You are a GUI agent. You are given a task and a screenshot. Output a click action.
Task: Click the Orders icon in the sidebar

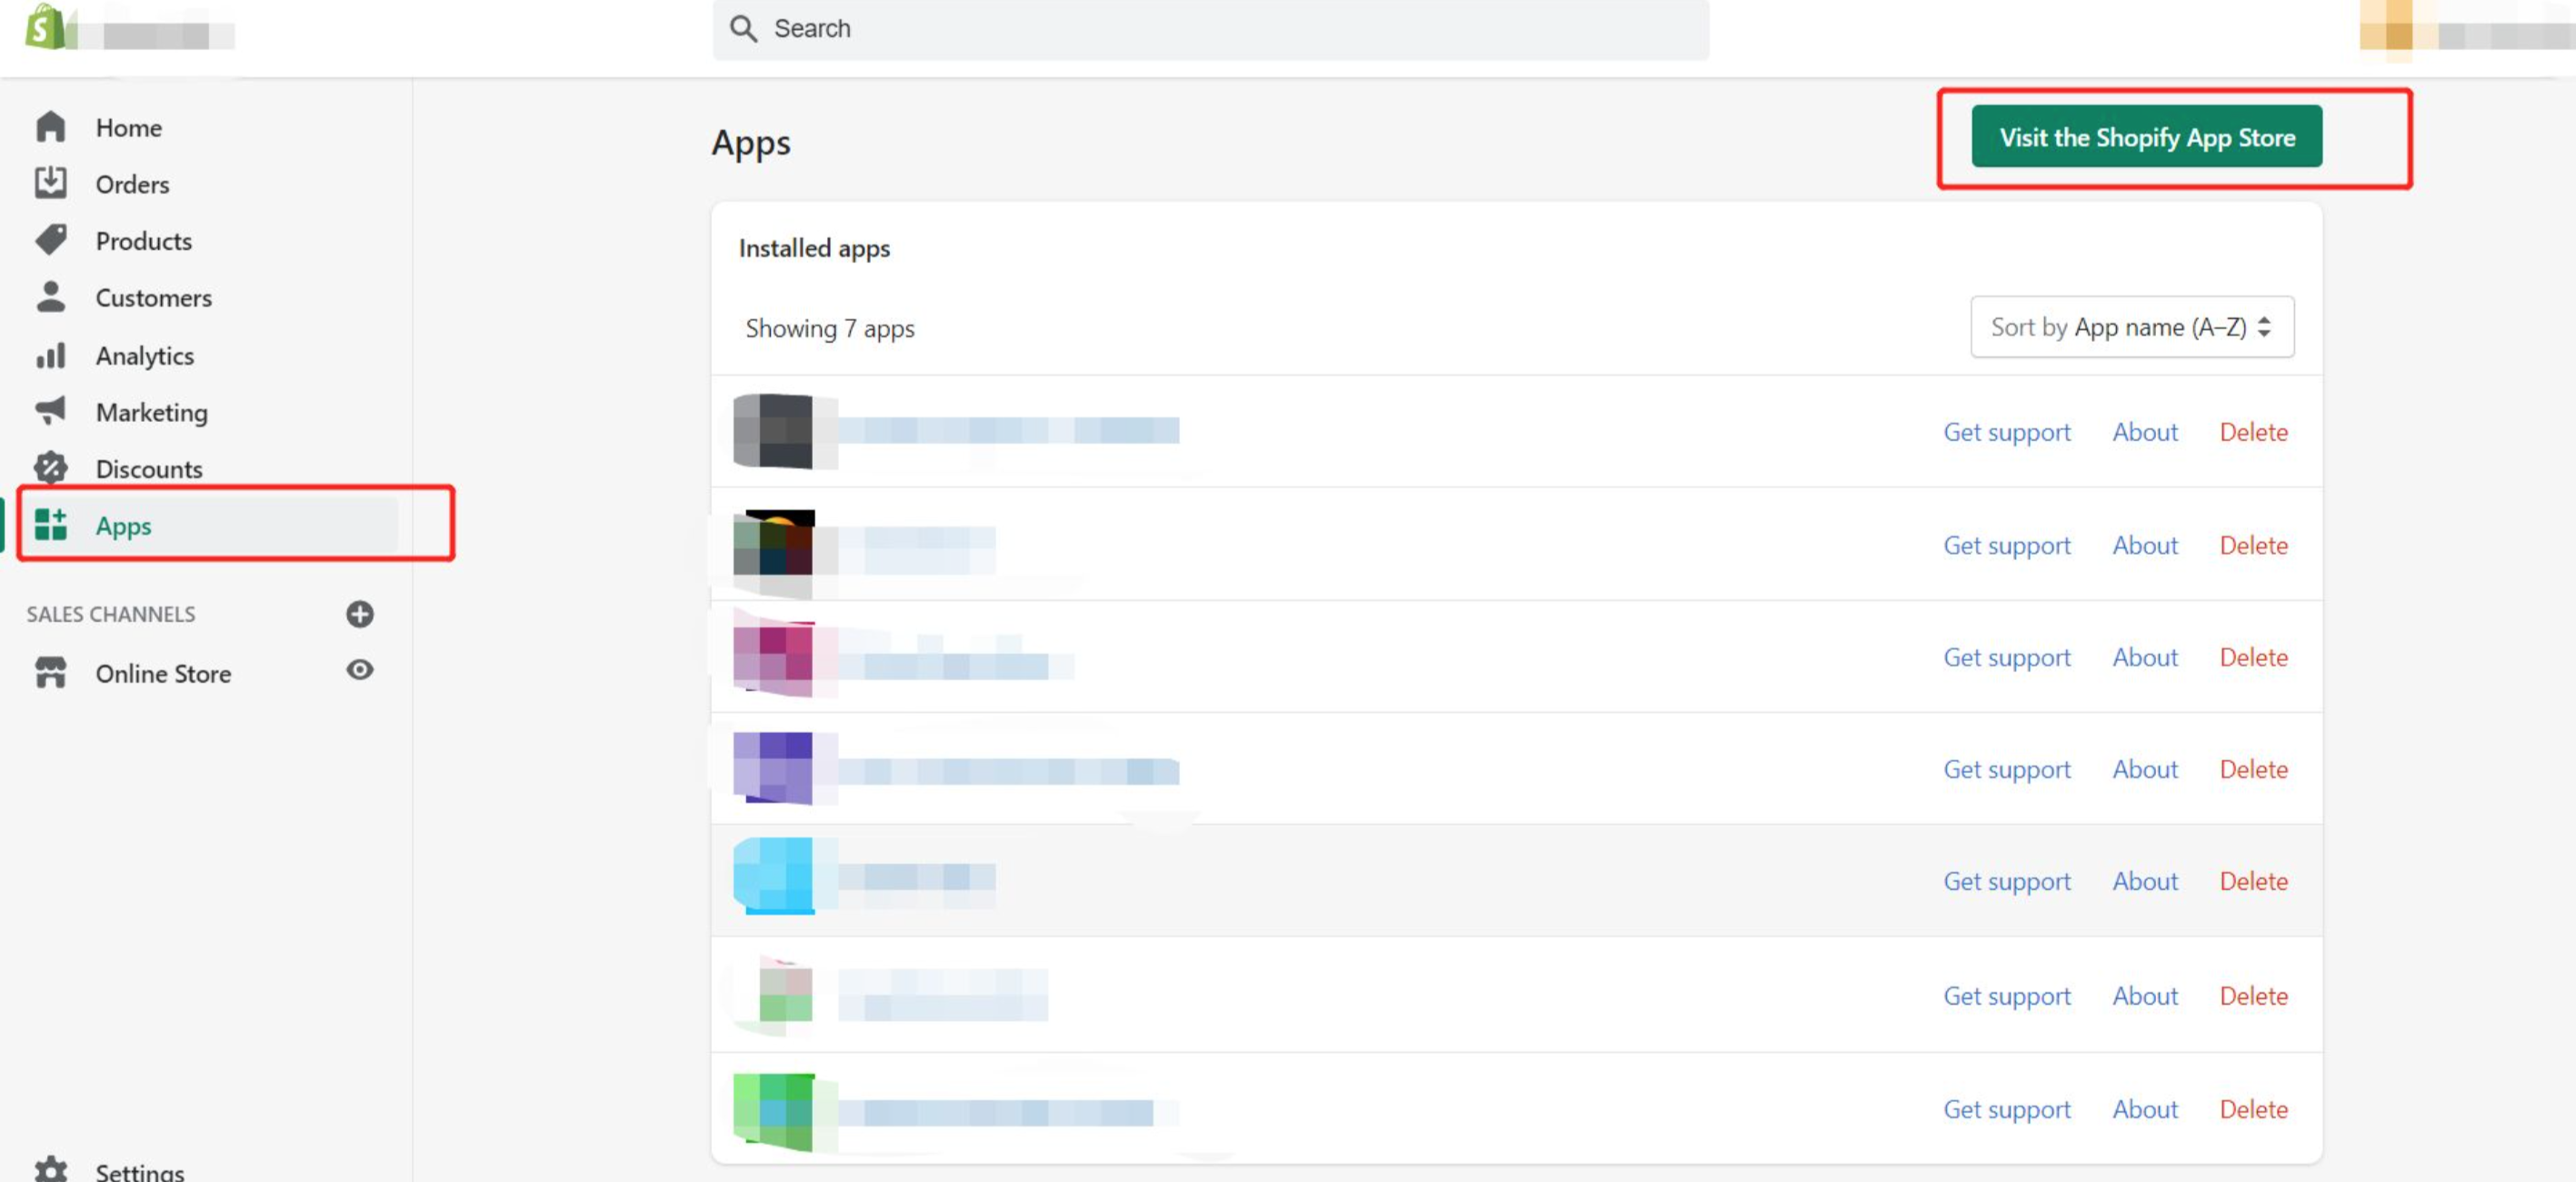(49, 183)
